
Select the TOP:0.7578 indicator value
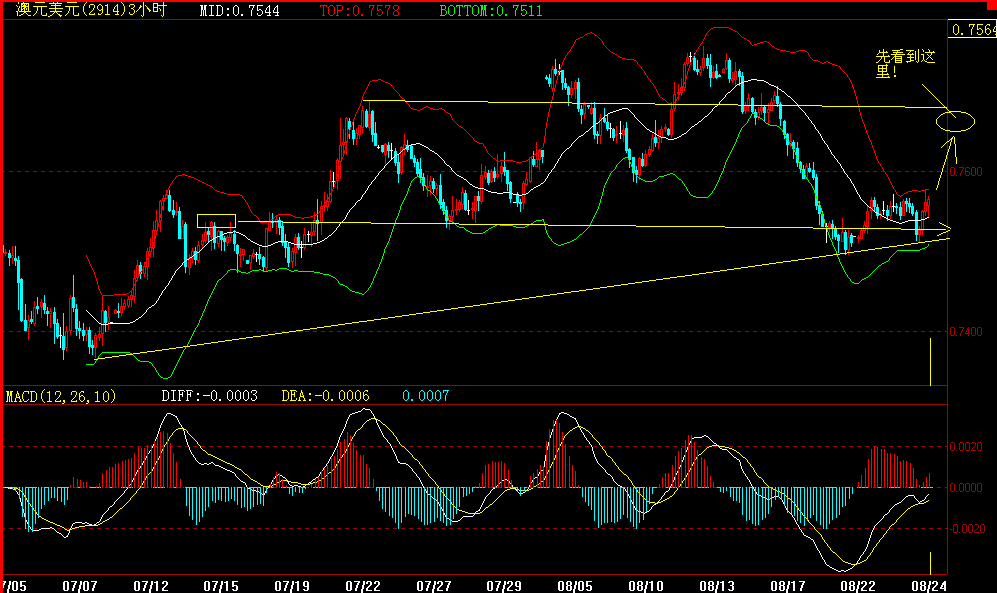tap(359, 11)
